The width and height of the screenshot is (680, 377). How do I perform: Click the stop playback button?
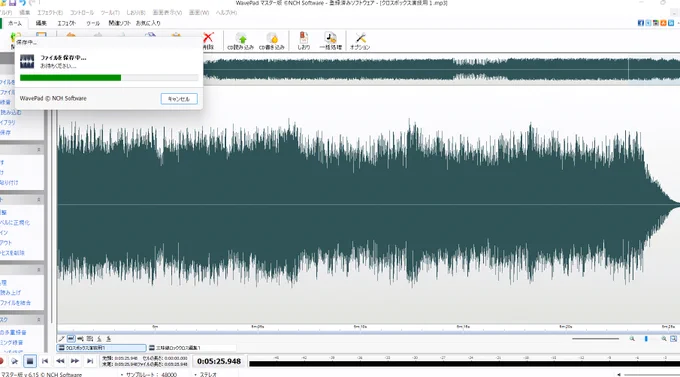(29, 361)
